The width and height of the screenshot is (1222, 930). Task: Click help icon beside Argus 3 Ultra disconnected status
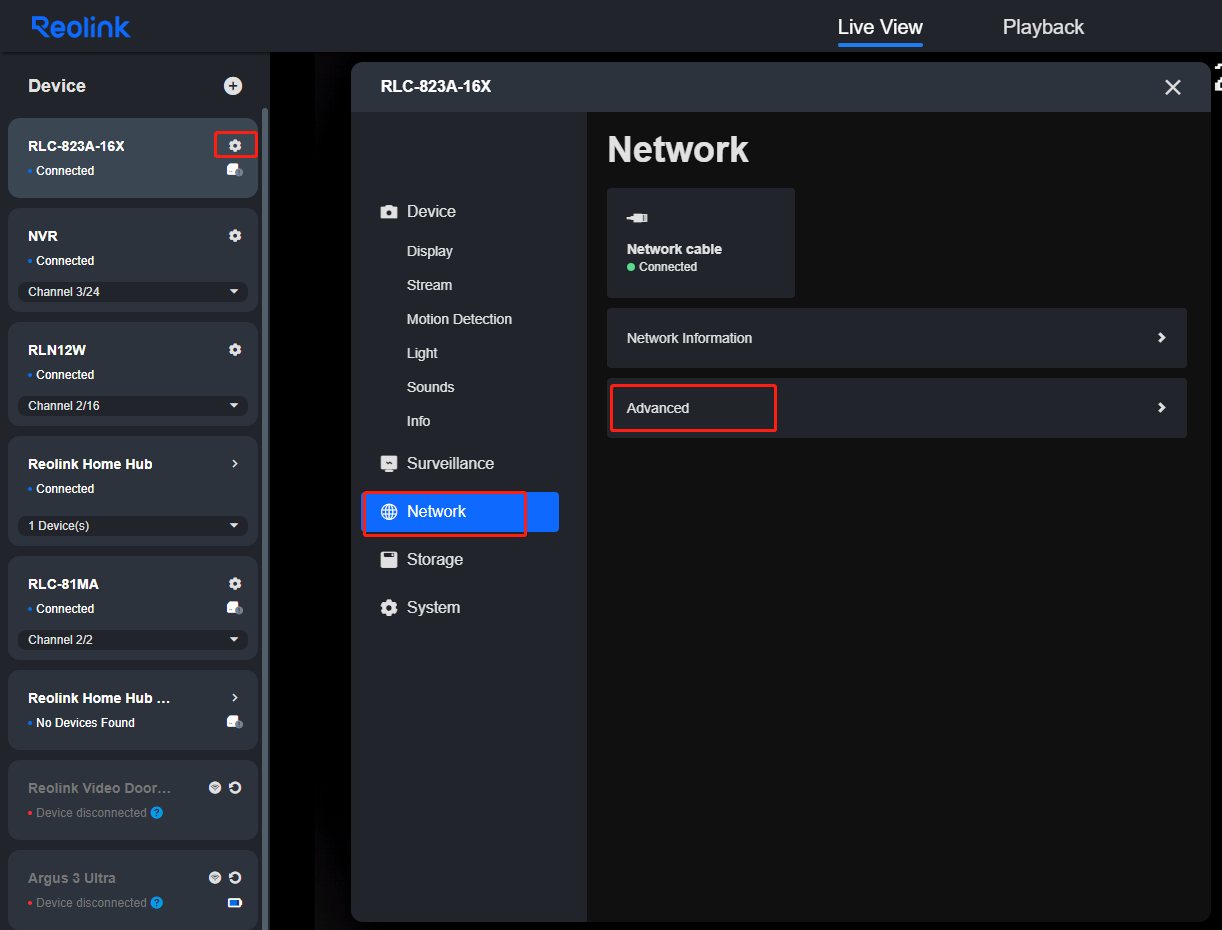(157, 903)
